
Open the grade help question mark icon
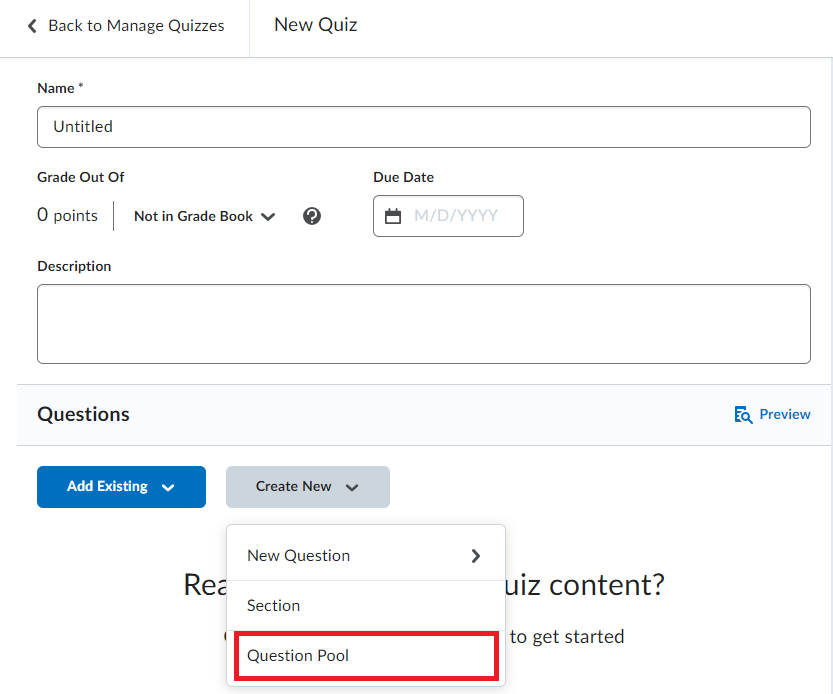[x=312, y=216]
